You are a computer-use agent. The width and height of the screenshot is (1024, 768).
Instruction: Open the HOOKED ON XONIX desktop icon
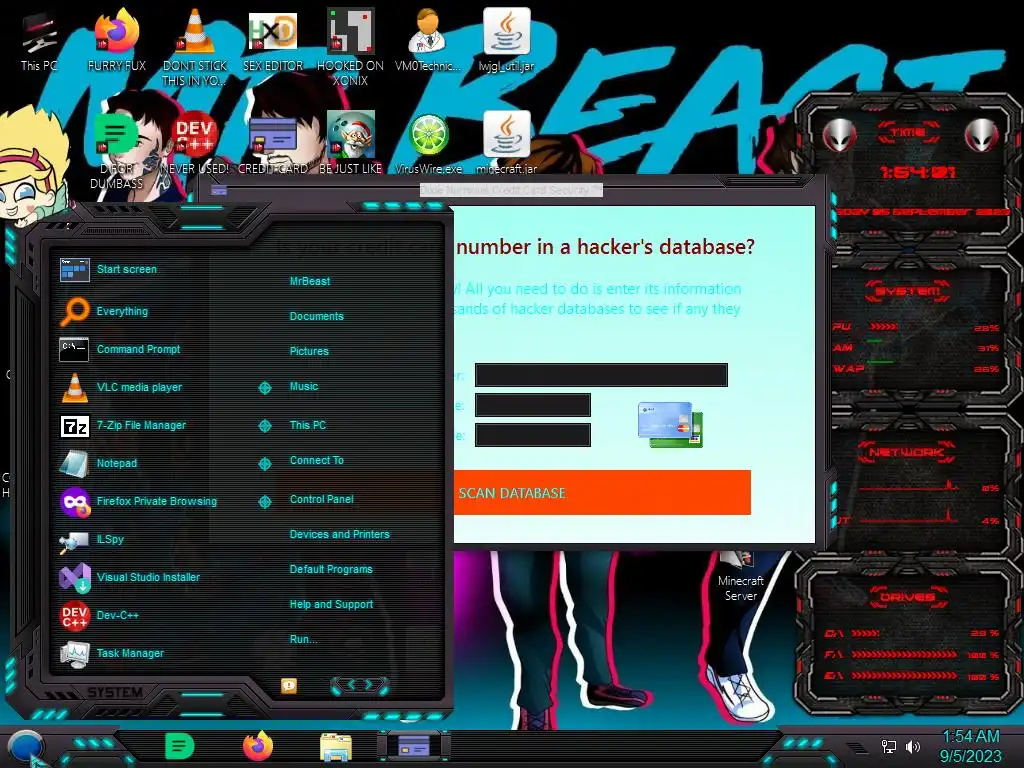(350, 47)
